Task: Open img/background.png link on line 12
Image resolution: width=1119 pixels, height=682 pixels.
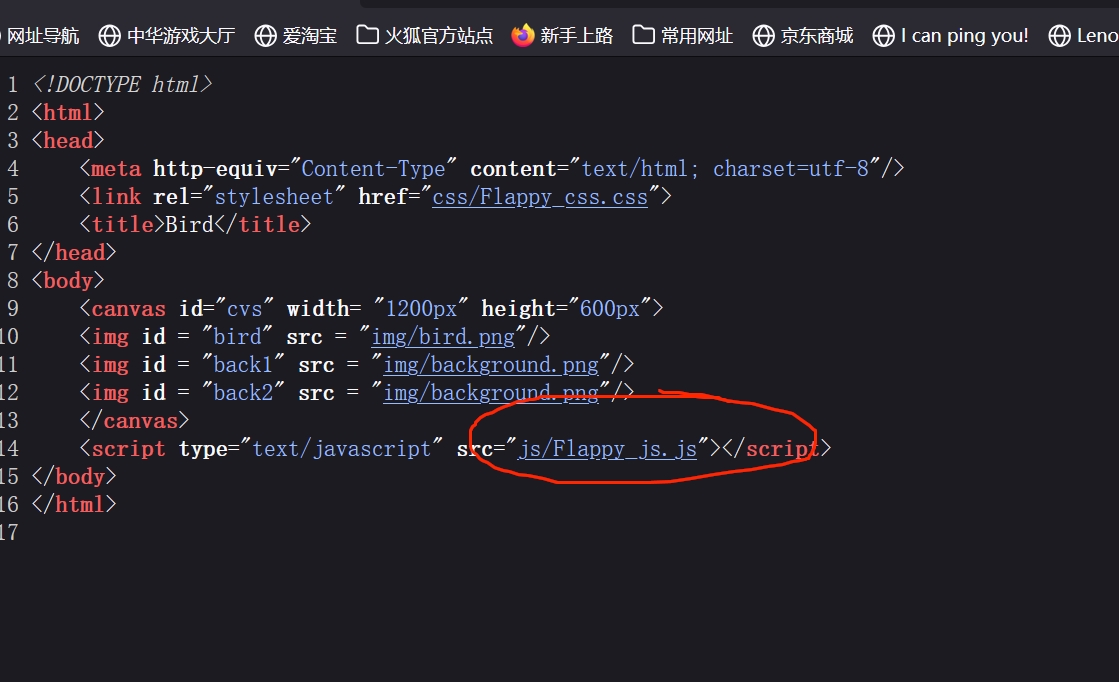Action: [491, 393]
